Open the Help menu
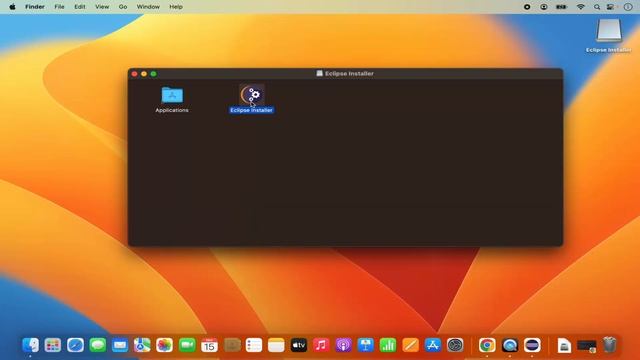Screen dimensions: 640x360 click(x=176, y=7)
